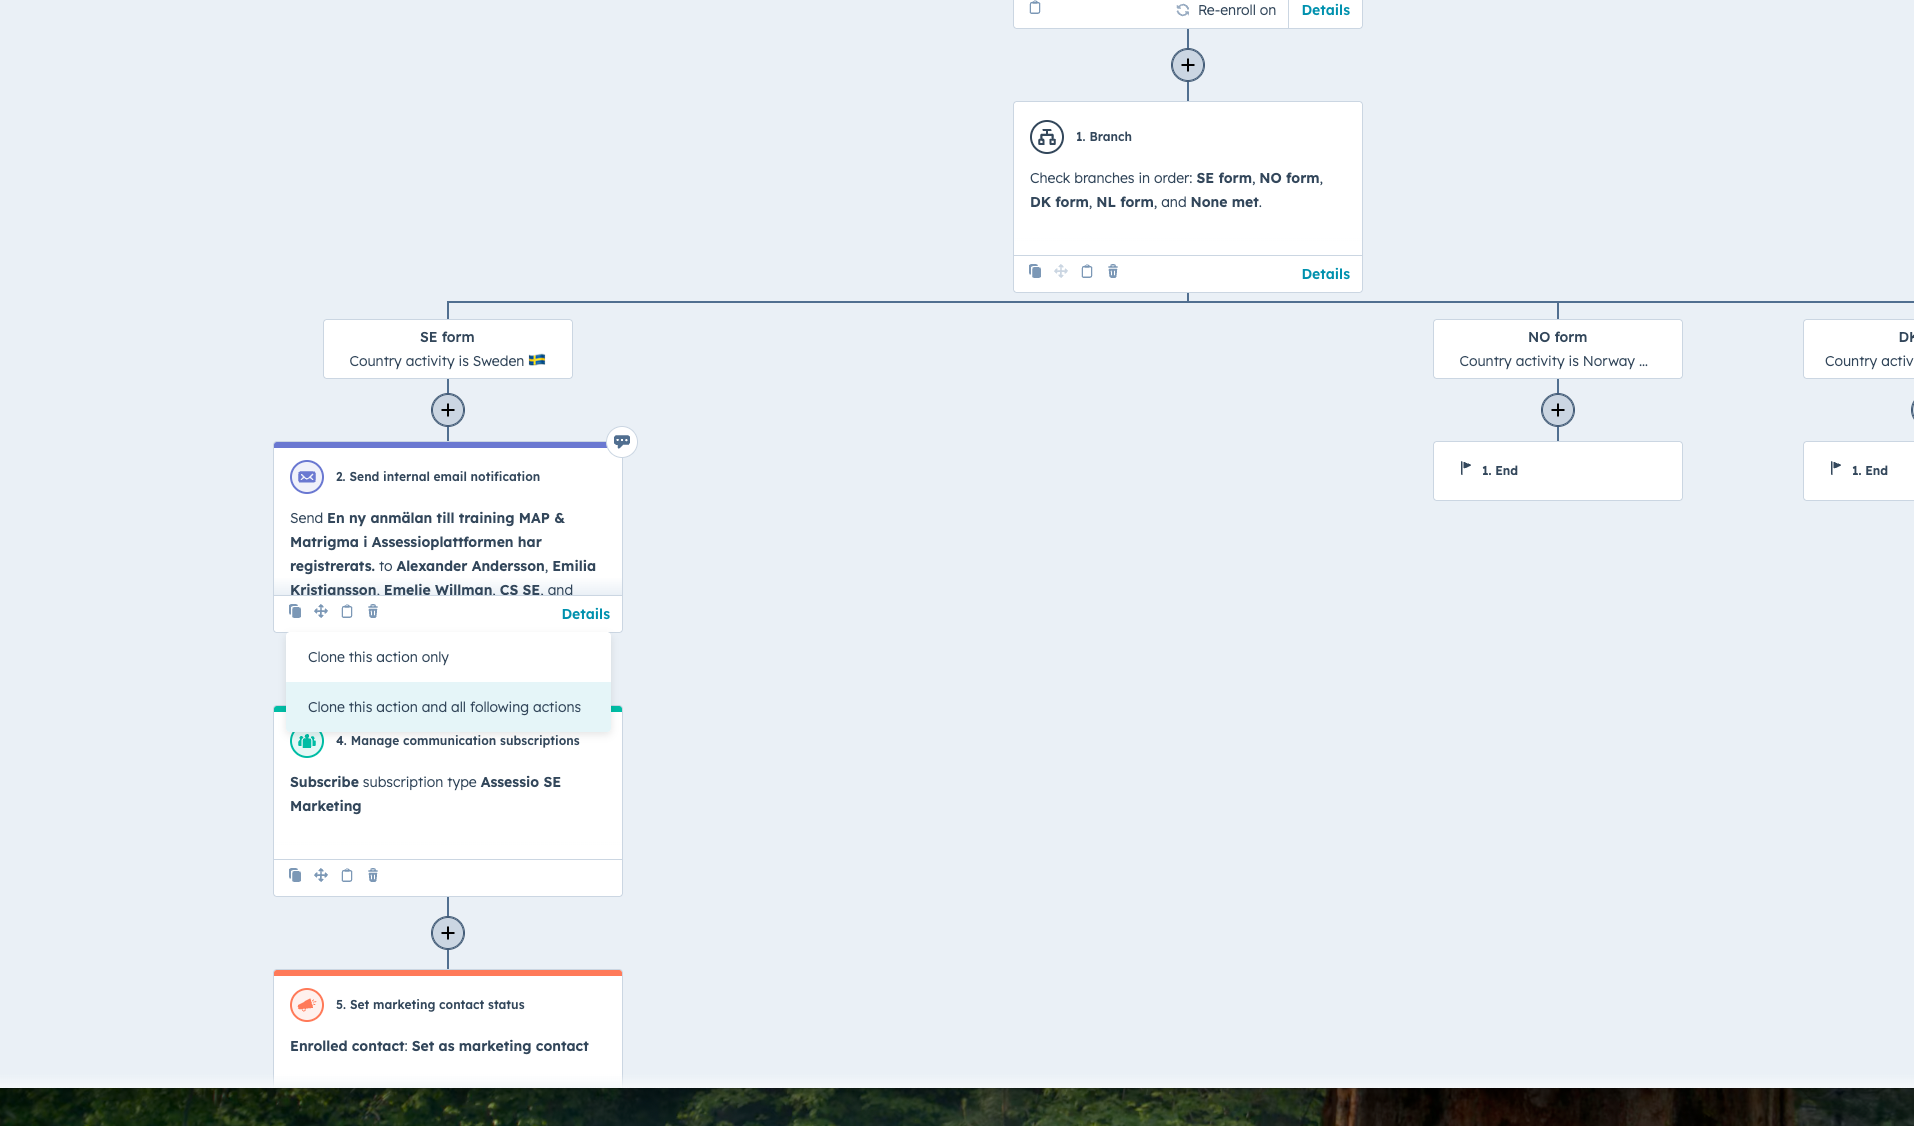The image size is (1914, 1126).
Task: Click the move icon on the Send internal email card
Action: (x=321, y=611)
